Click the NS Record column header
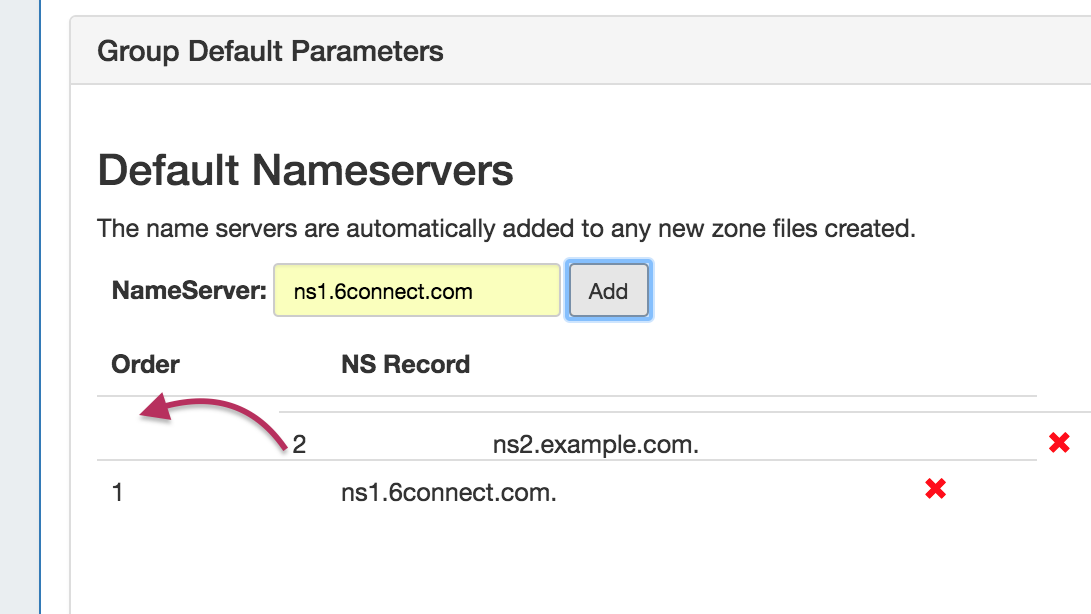 405,364
